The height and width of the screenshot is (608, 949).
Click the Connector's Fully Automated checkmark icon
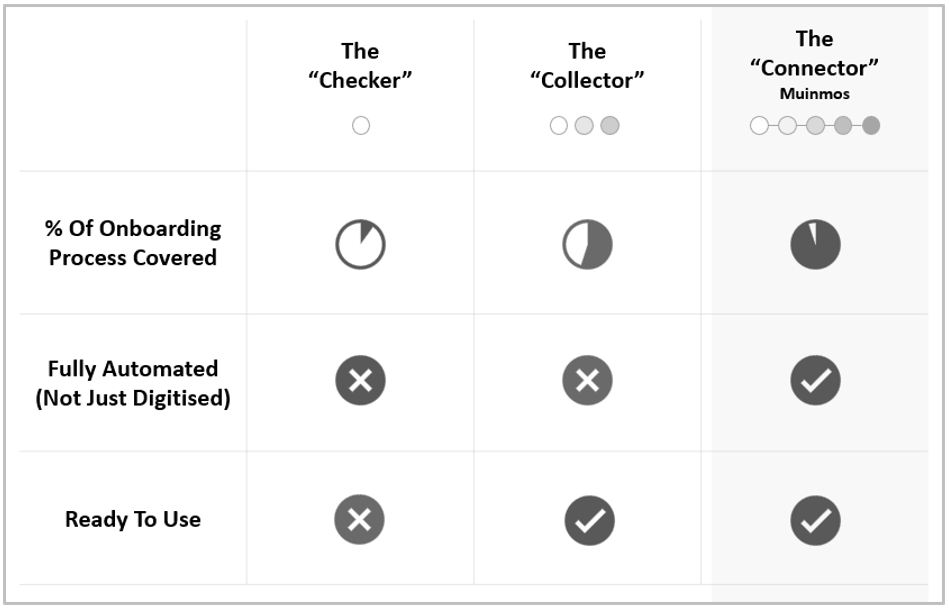point(815,381)
